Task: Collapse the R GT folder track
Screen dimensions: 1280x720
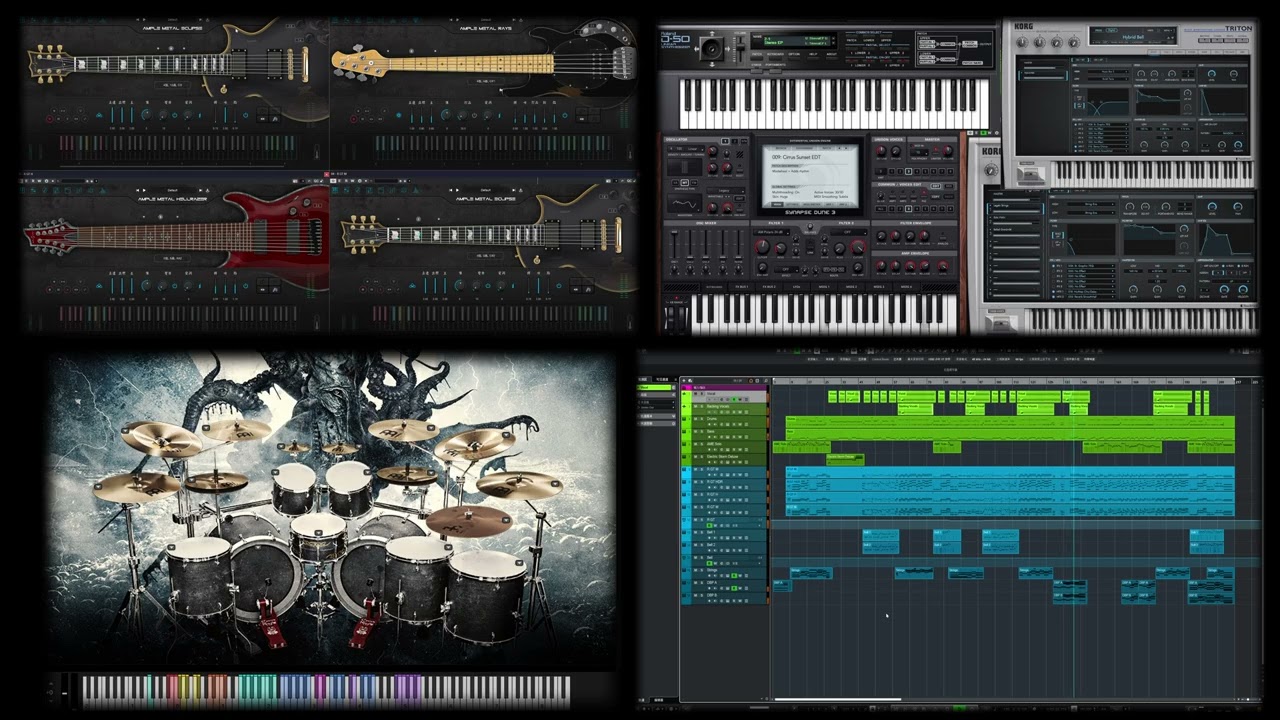Action: tap(685, 519)
